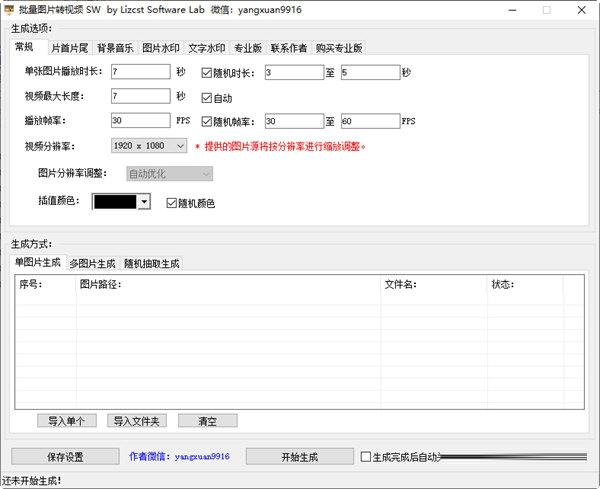
Task: Switch to the 片首片尾 tab
Action: coord(69,47)
